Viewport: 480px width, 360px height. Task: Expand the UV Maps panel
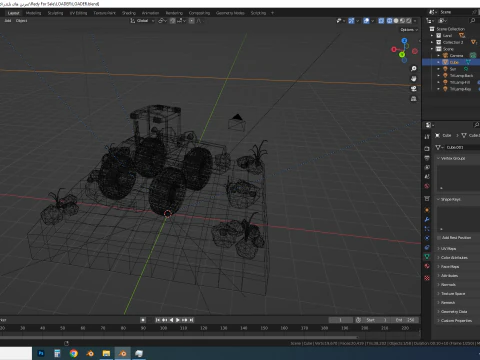(438, 249)
